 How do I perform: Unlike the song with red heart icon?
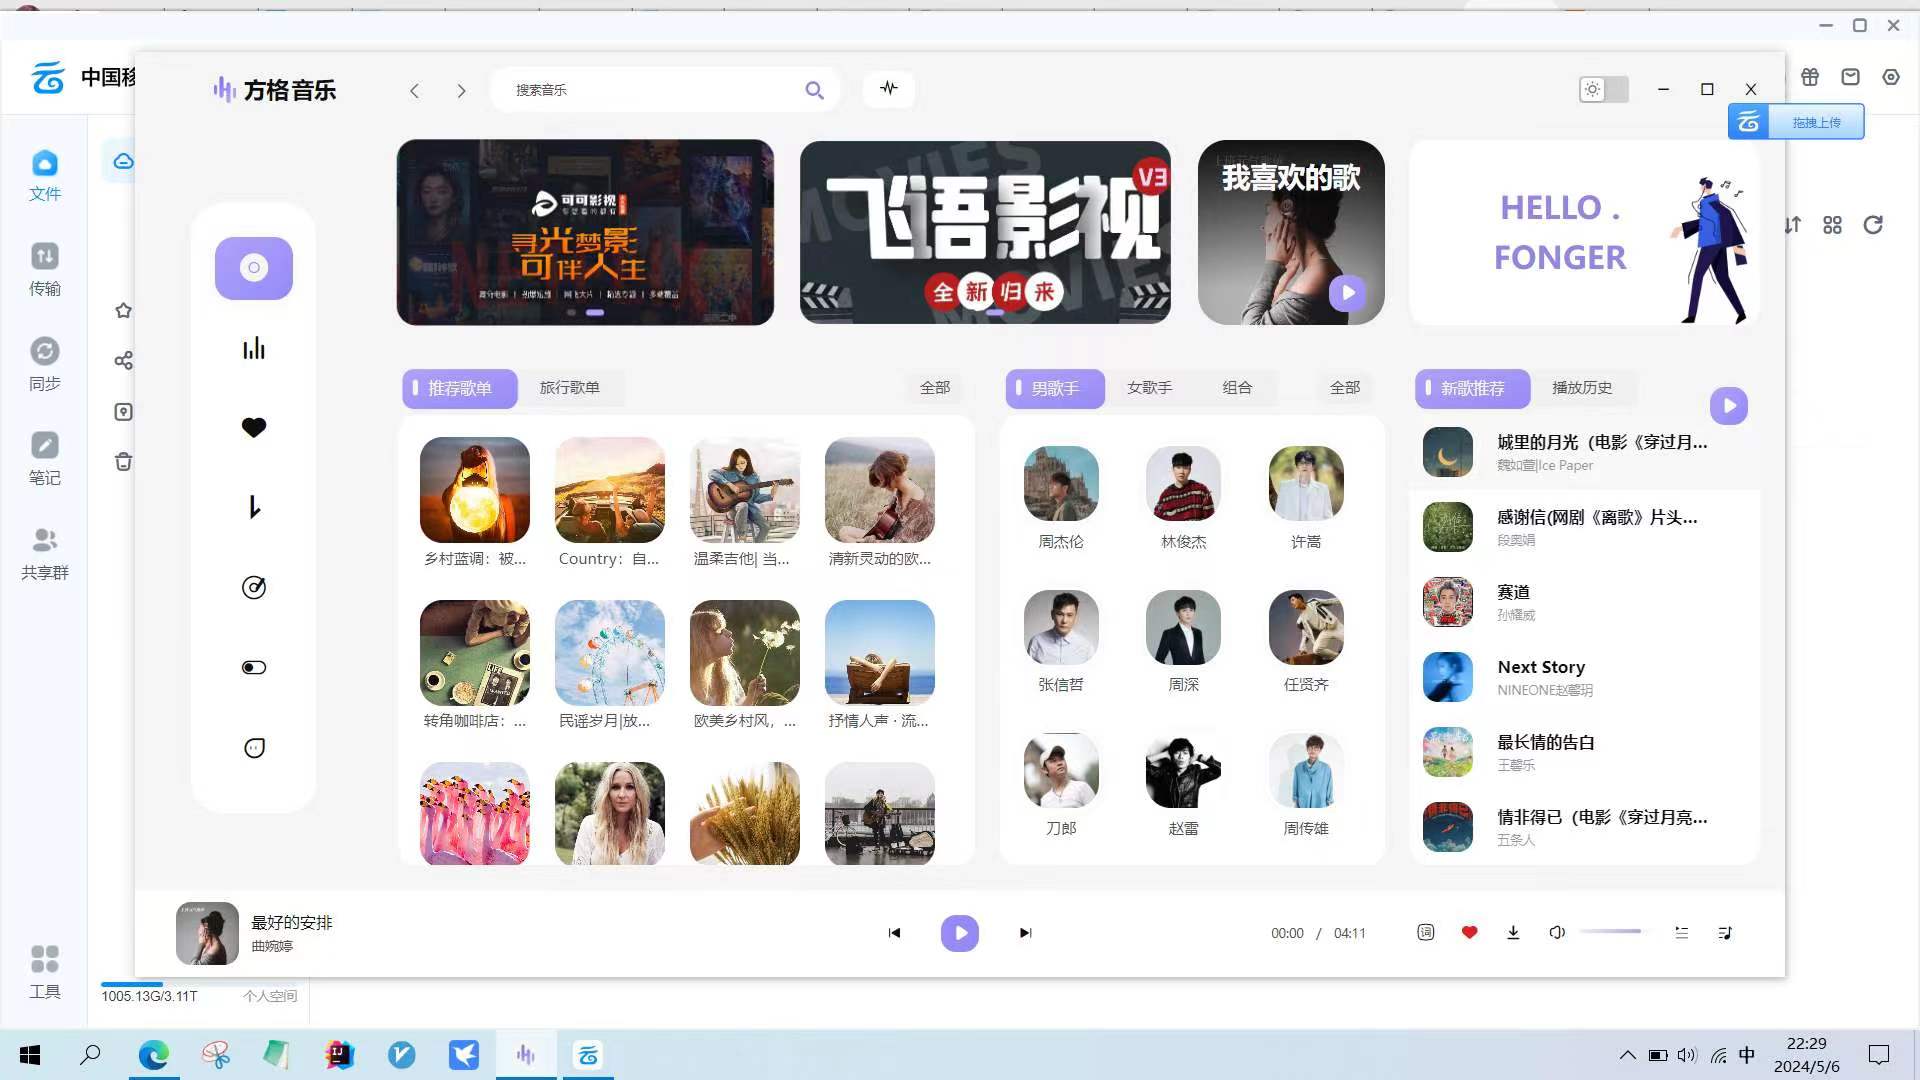click(x=1469, y=932)
